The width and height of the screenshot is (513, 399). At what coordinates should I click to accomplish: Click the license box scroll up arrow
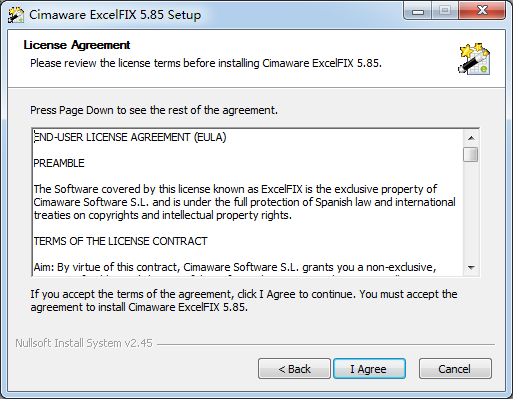pyautogui.click(x=471, y=138)
